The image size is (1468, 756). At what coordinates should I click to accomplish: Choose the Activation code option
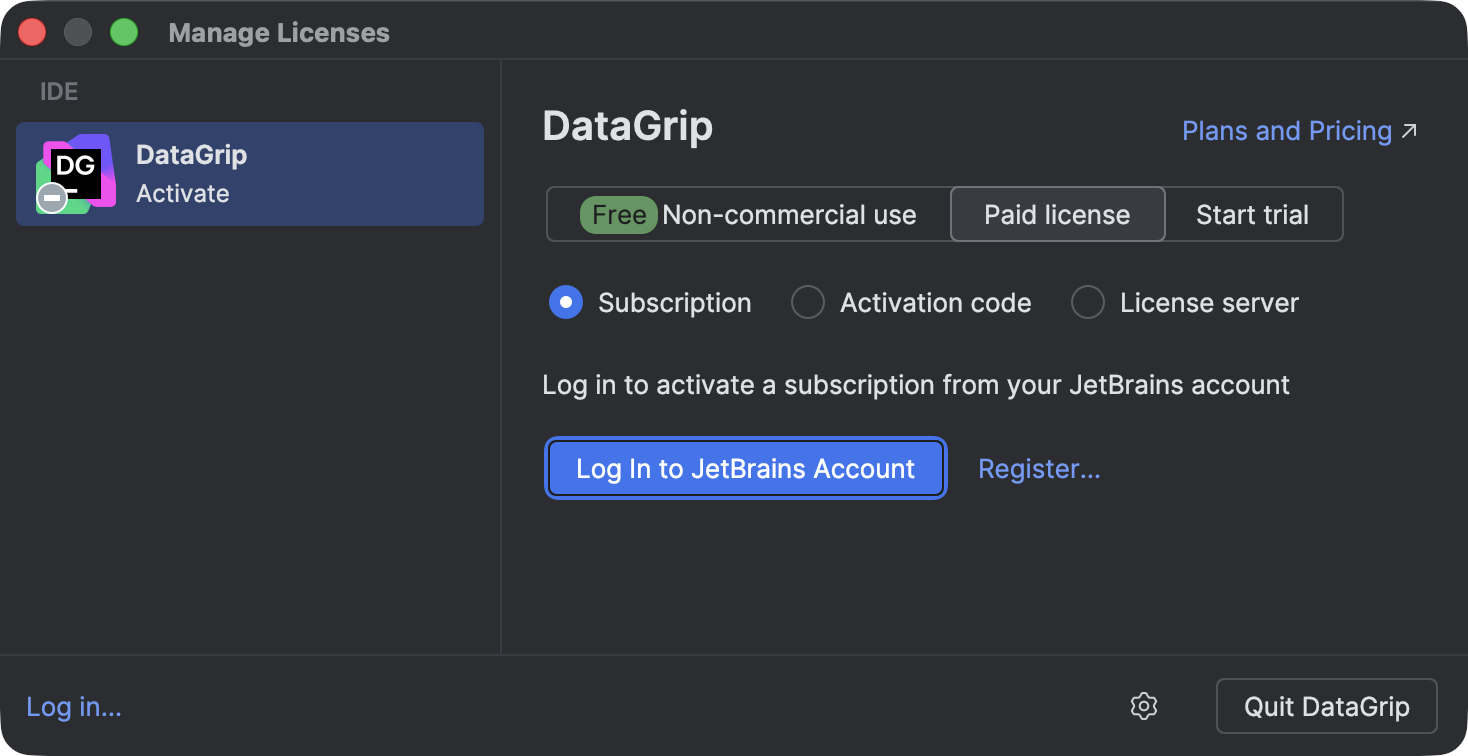[808, 302]
